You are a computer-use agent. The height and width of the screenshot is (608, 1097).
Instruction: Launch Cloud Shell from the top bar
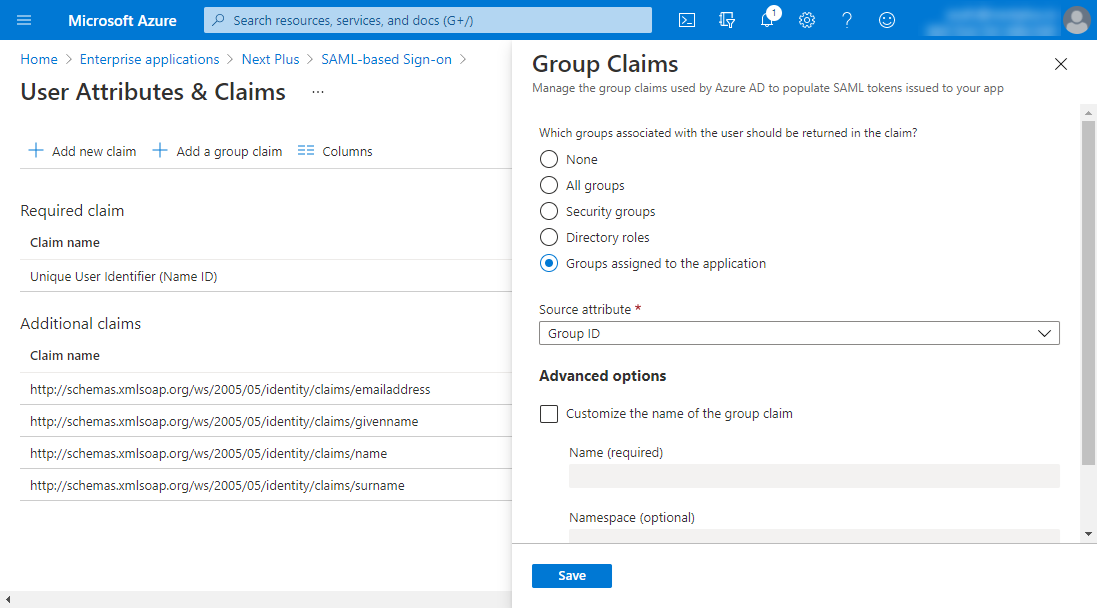[x=687, y=20]
